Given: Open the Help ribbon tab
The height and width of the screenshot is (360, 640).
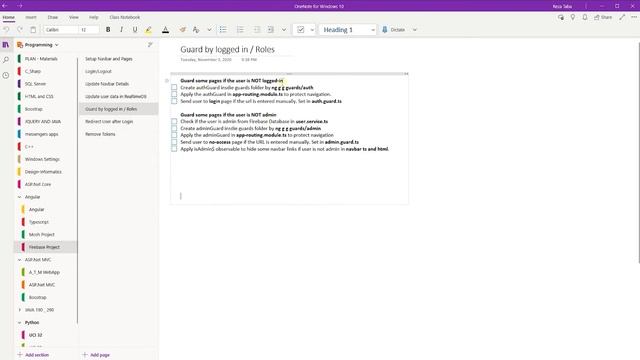Looking at the screenshot, I should click(x=93, y=17).
